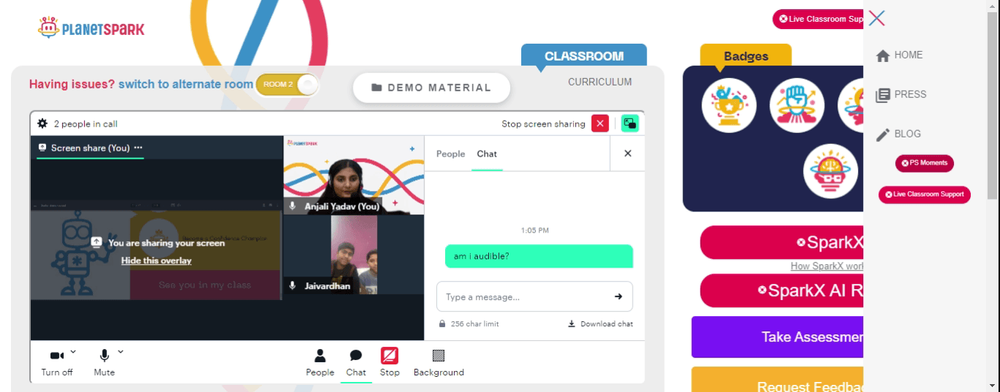Go to HOME in side menu
This screenshot has height=392, width=1000.
tap(899, 55)
